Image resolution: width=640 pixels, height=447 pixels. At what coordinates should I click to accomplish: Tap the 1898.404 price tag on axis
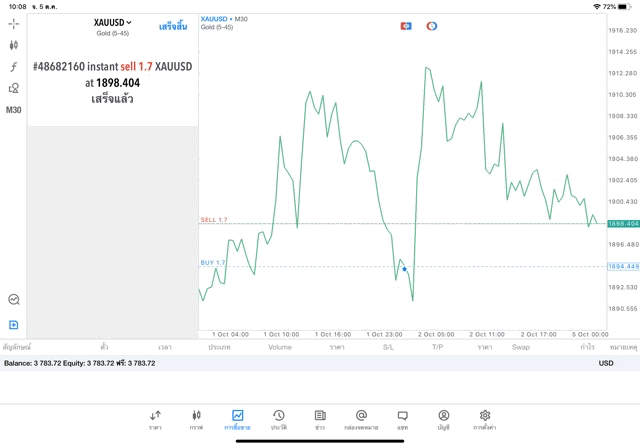623,224
